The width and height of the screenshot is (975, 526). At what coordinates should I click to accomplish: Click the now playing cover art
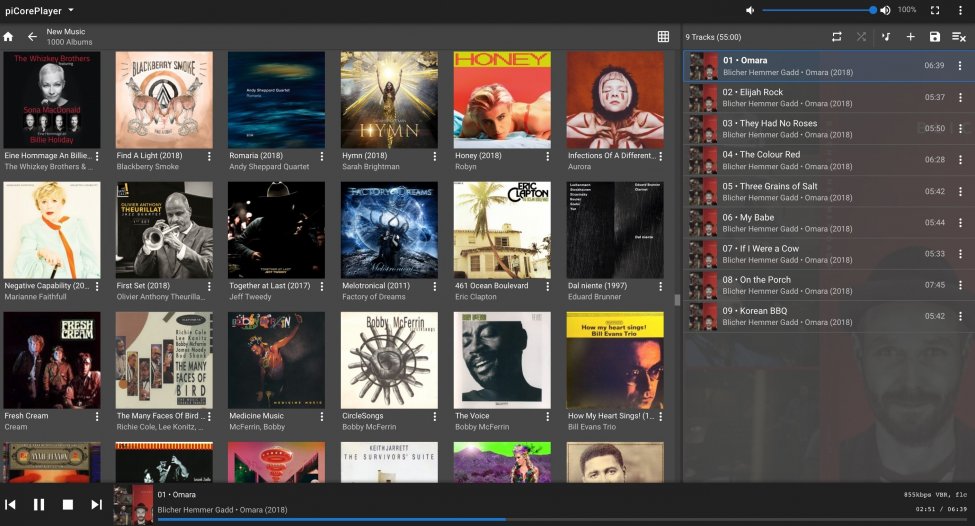click(133, 505)
